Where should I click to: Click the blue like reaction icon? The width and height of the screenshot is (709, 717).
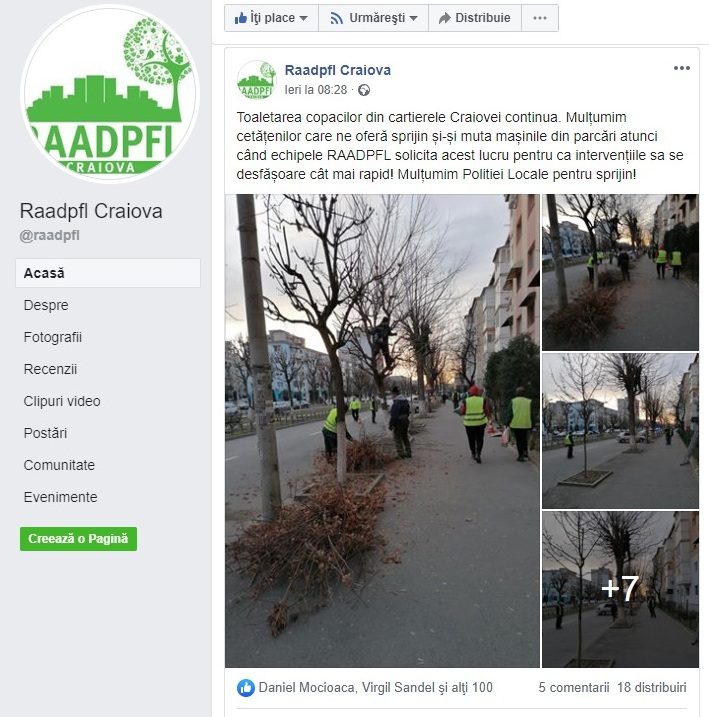(x=245, y=688)
